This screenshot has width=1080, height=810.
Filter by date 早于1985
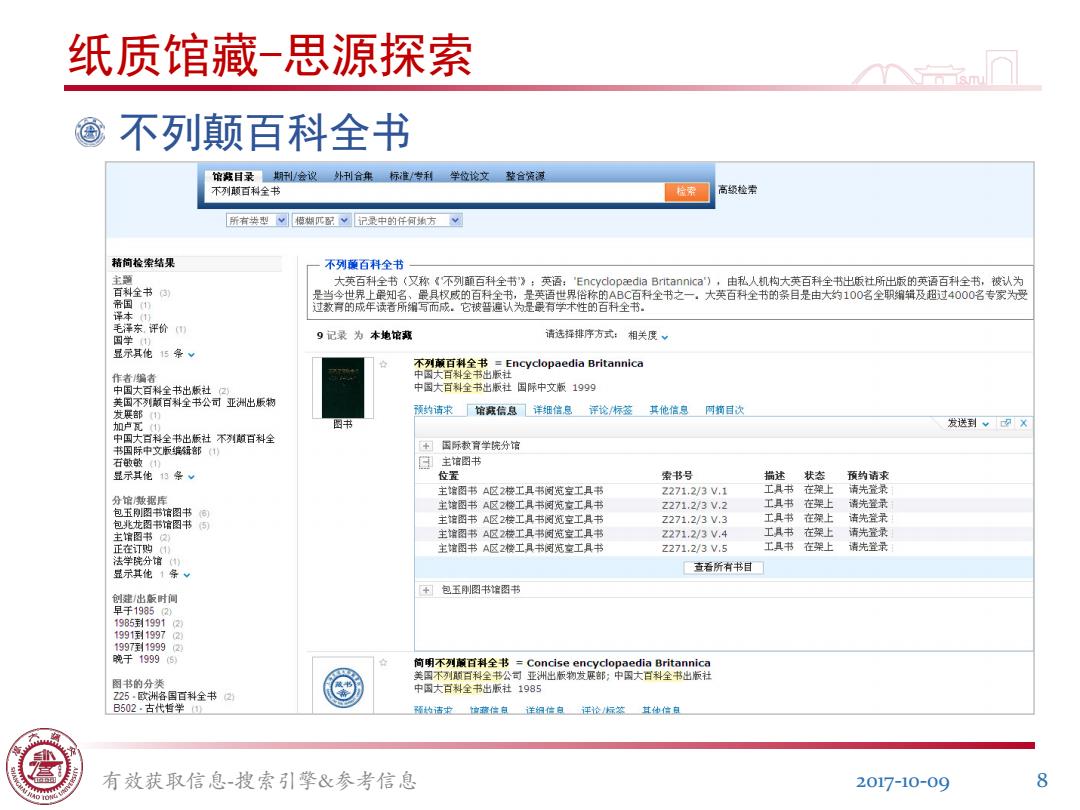(x=143, y=611)
